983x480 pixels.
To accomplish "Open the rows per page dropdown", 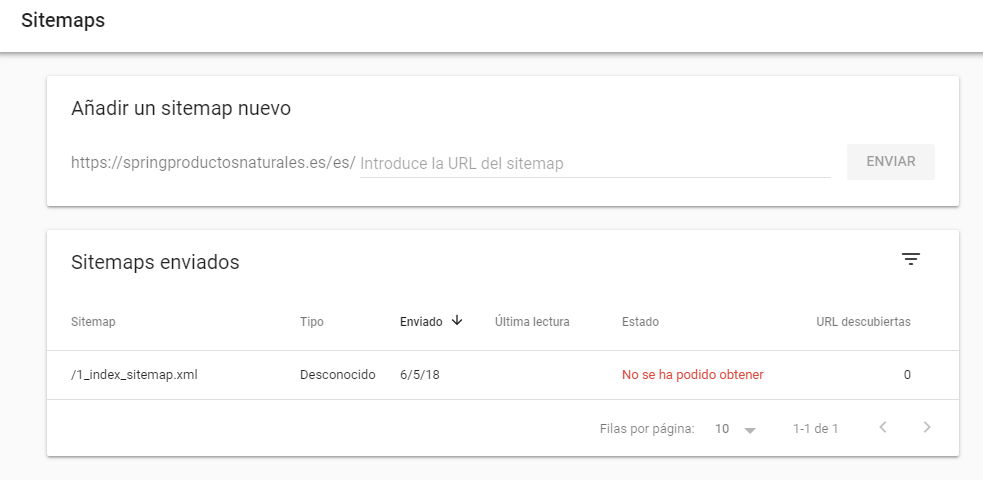I will click(735, 429).
